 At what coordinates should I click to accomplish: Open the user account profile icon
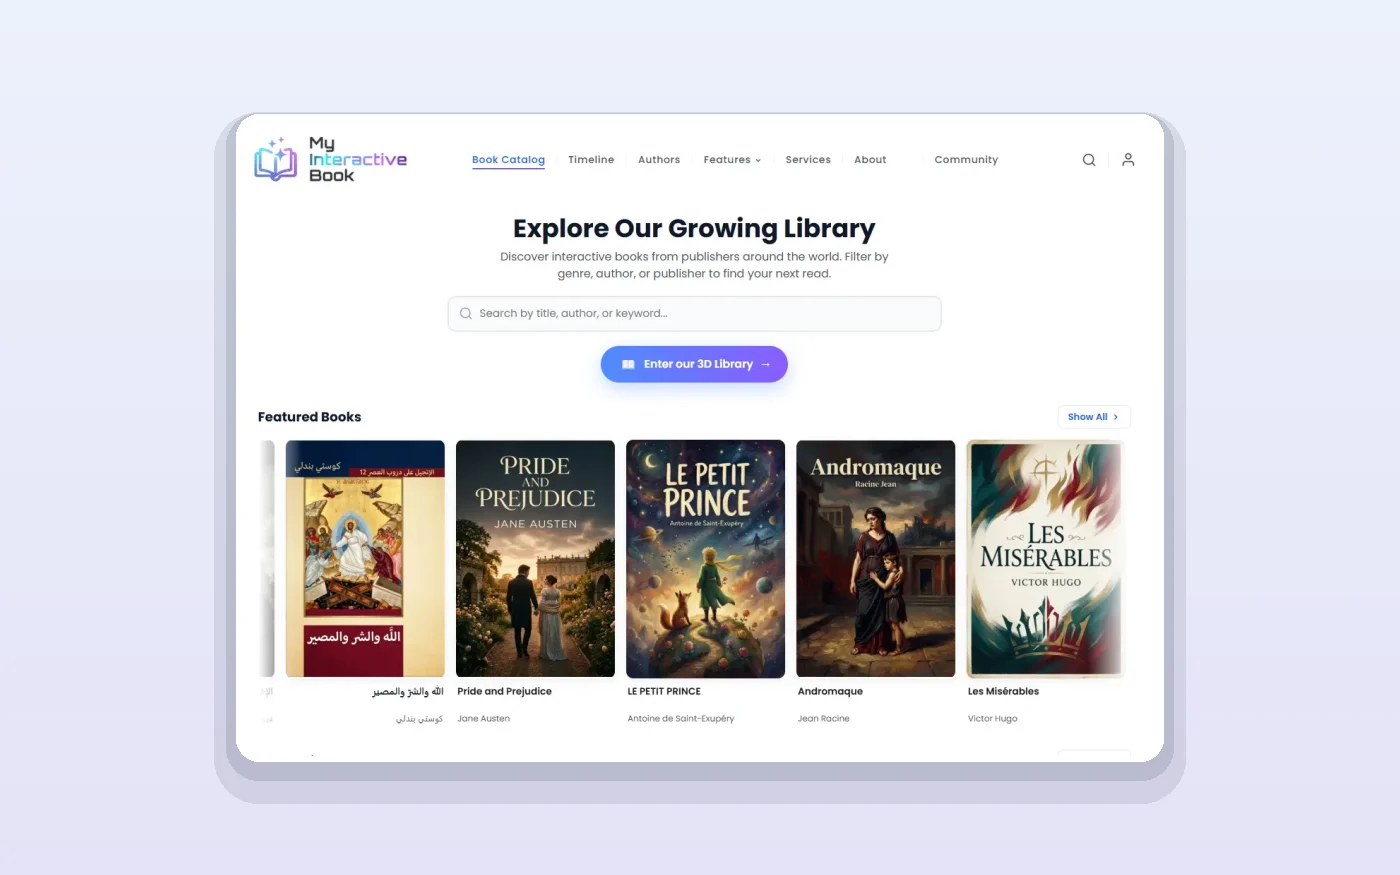[1128, 160]
